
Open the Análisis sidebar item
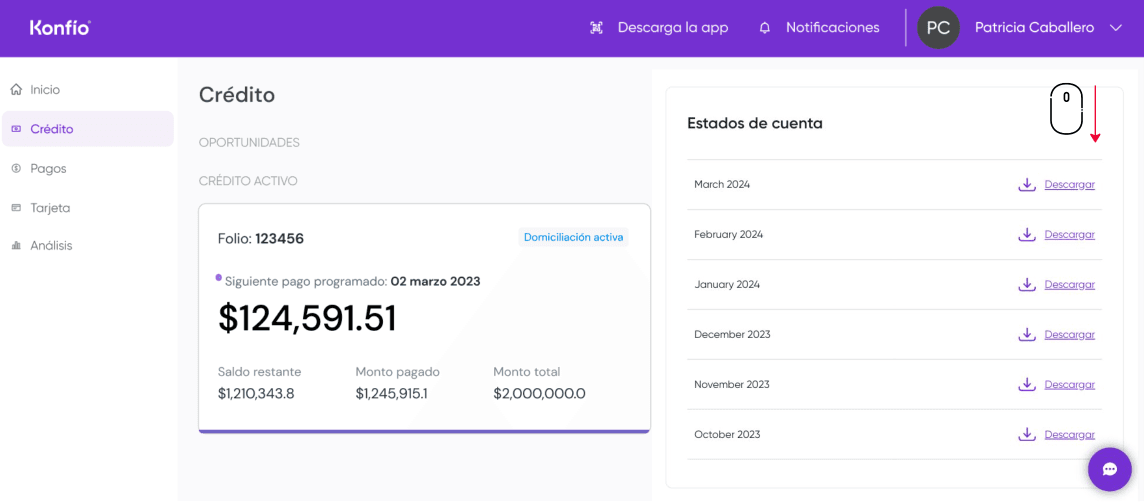(51, 246)
